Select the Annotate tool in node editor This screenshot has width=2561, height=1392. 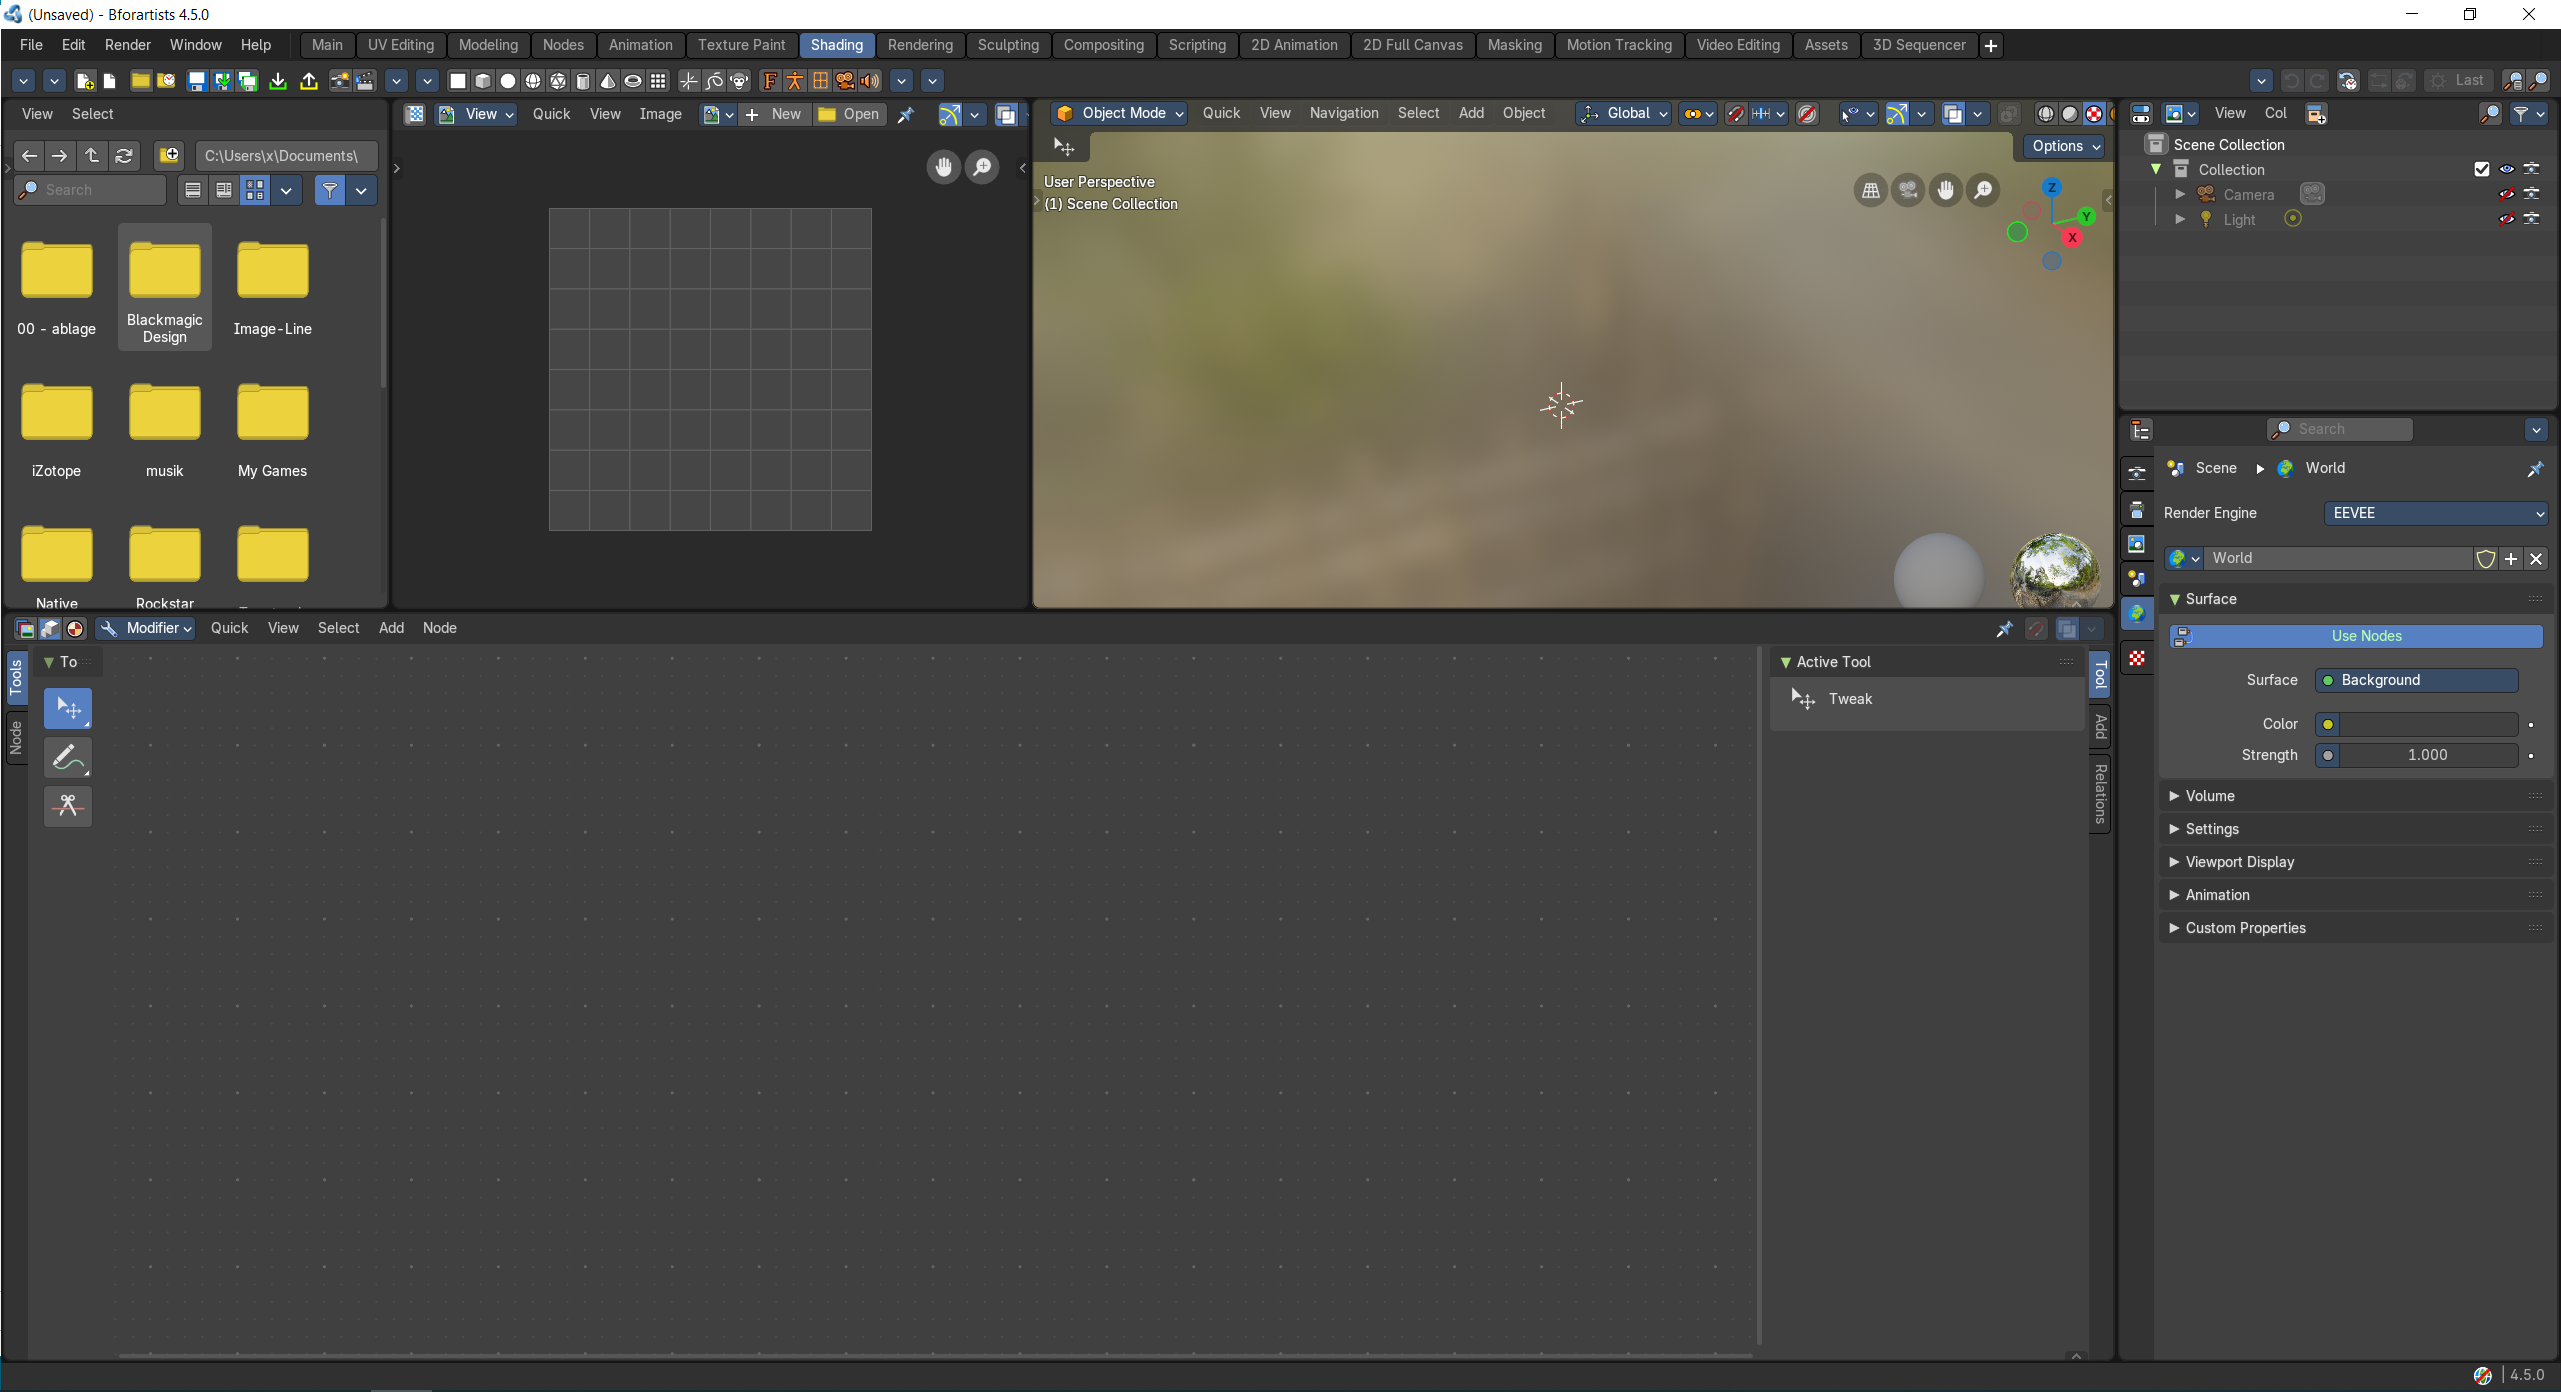coord(68,758)
